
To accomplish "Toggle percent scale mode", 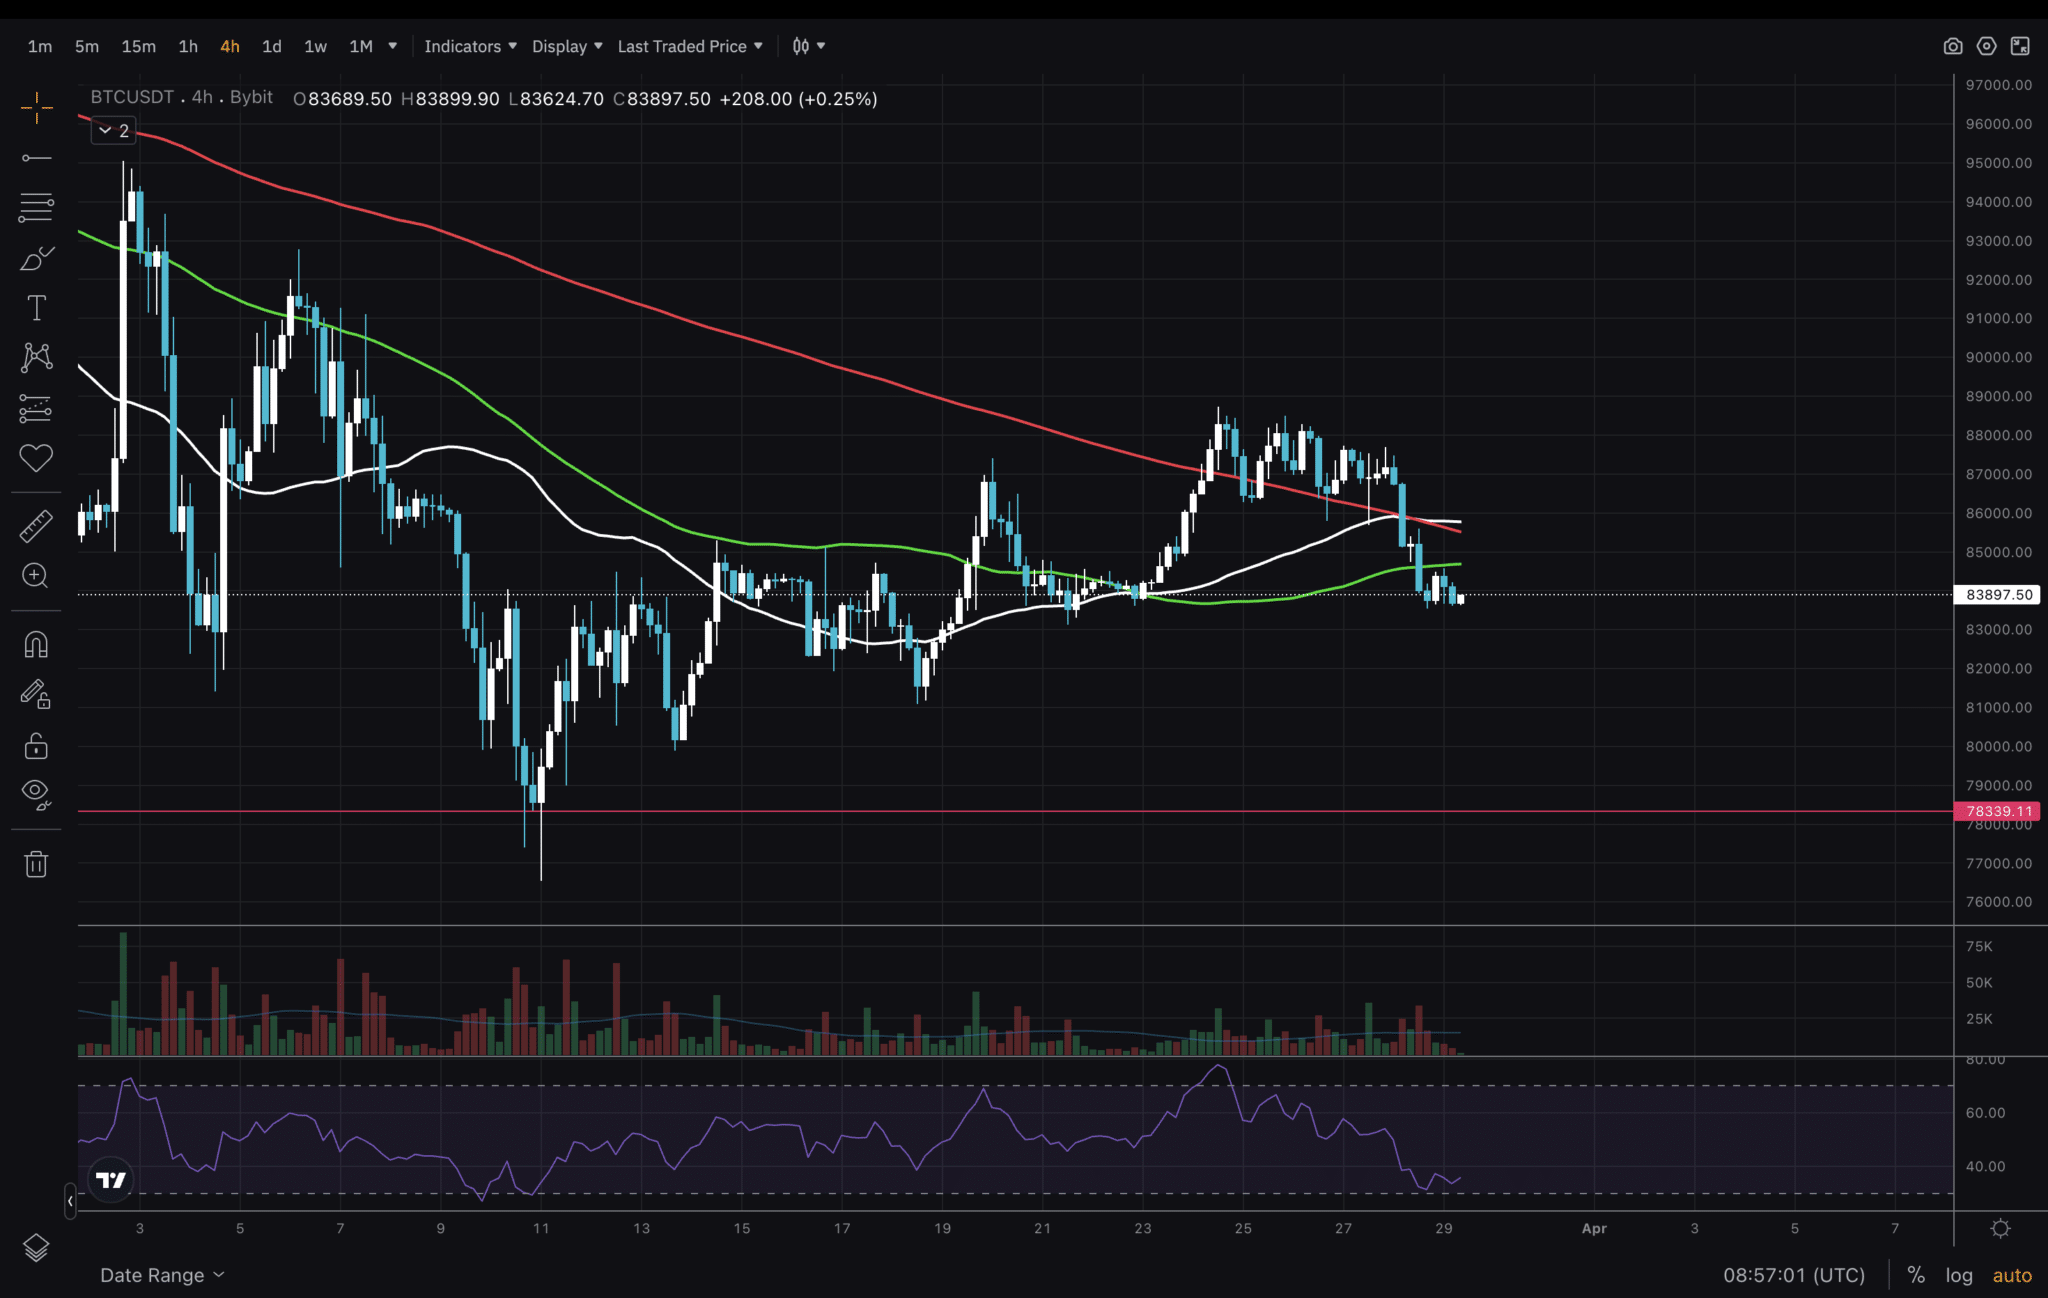I will tap(1916, 1275).
